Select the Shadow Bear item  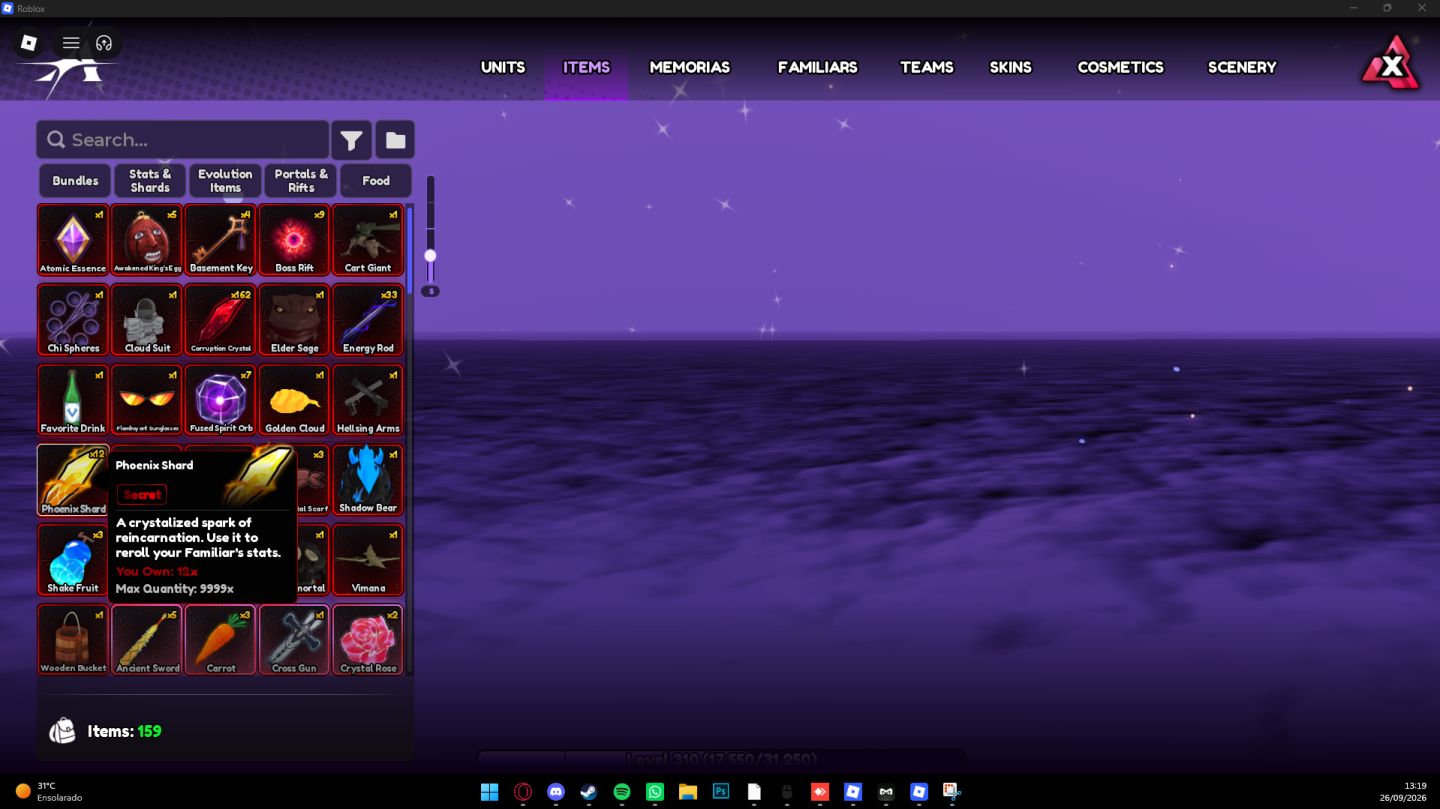pos(368,480)
